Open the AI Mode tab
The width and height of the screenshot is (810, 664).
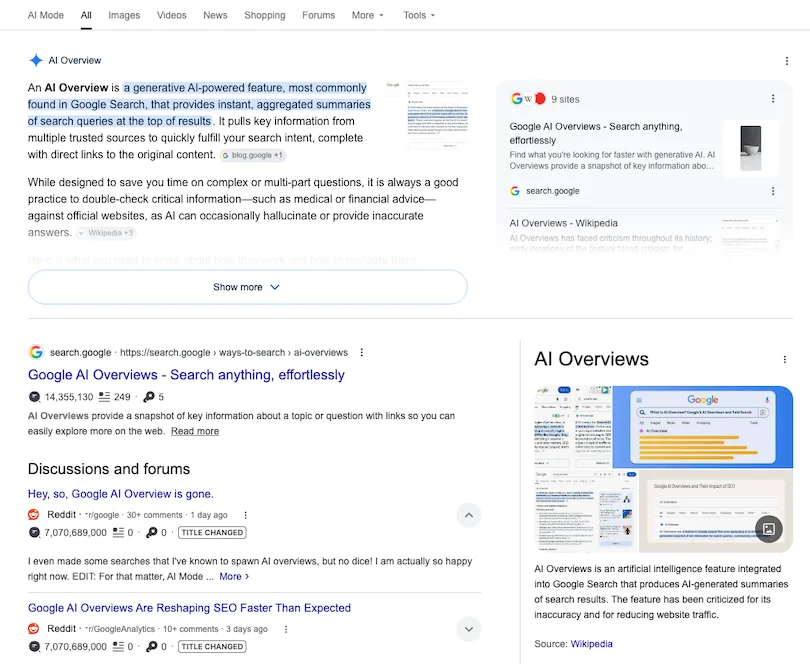coord(45,15)
